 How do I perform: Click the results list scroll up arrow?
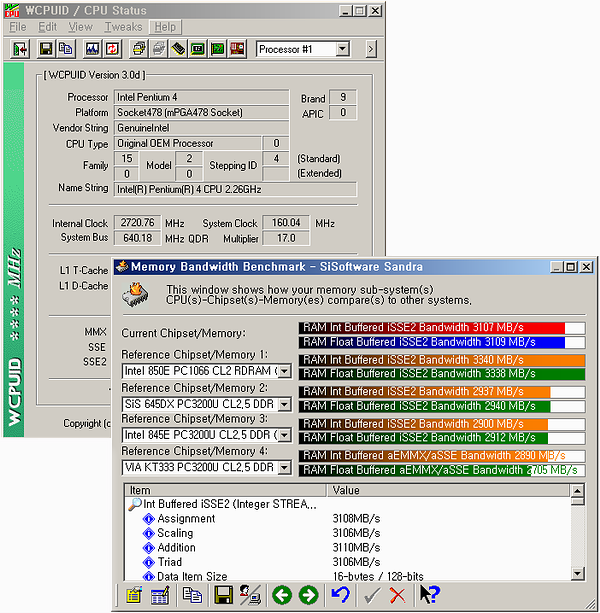(577, 490)
